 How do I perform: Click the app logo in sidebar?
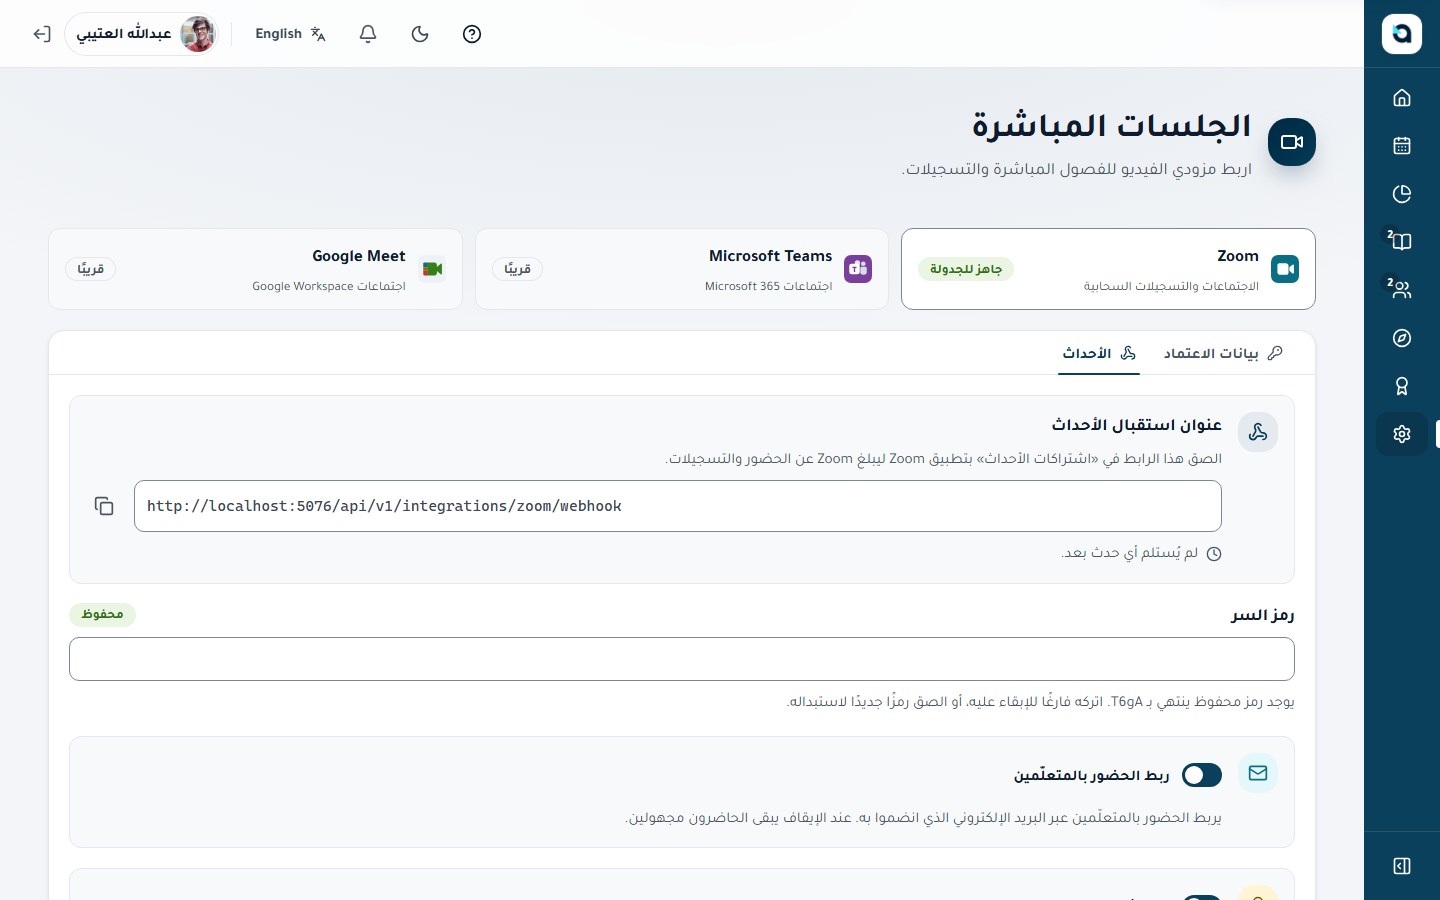coord(1402,34)
